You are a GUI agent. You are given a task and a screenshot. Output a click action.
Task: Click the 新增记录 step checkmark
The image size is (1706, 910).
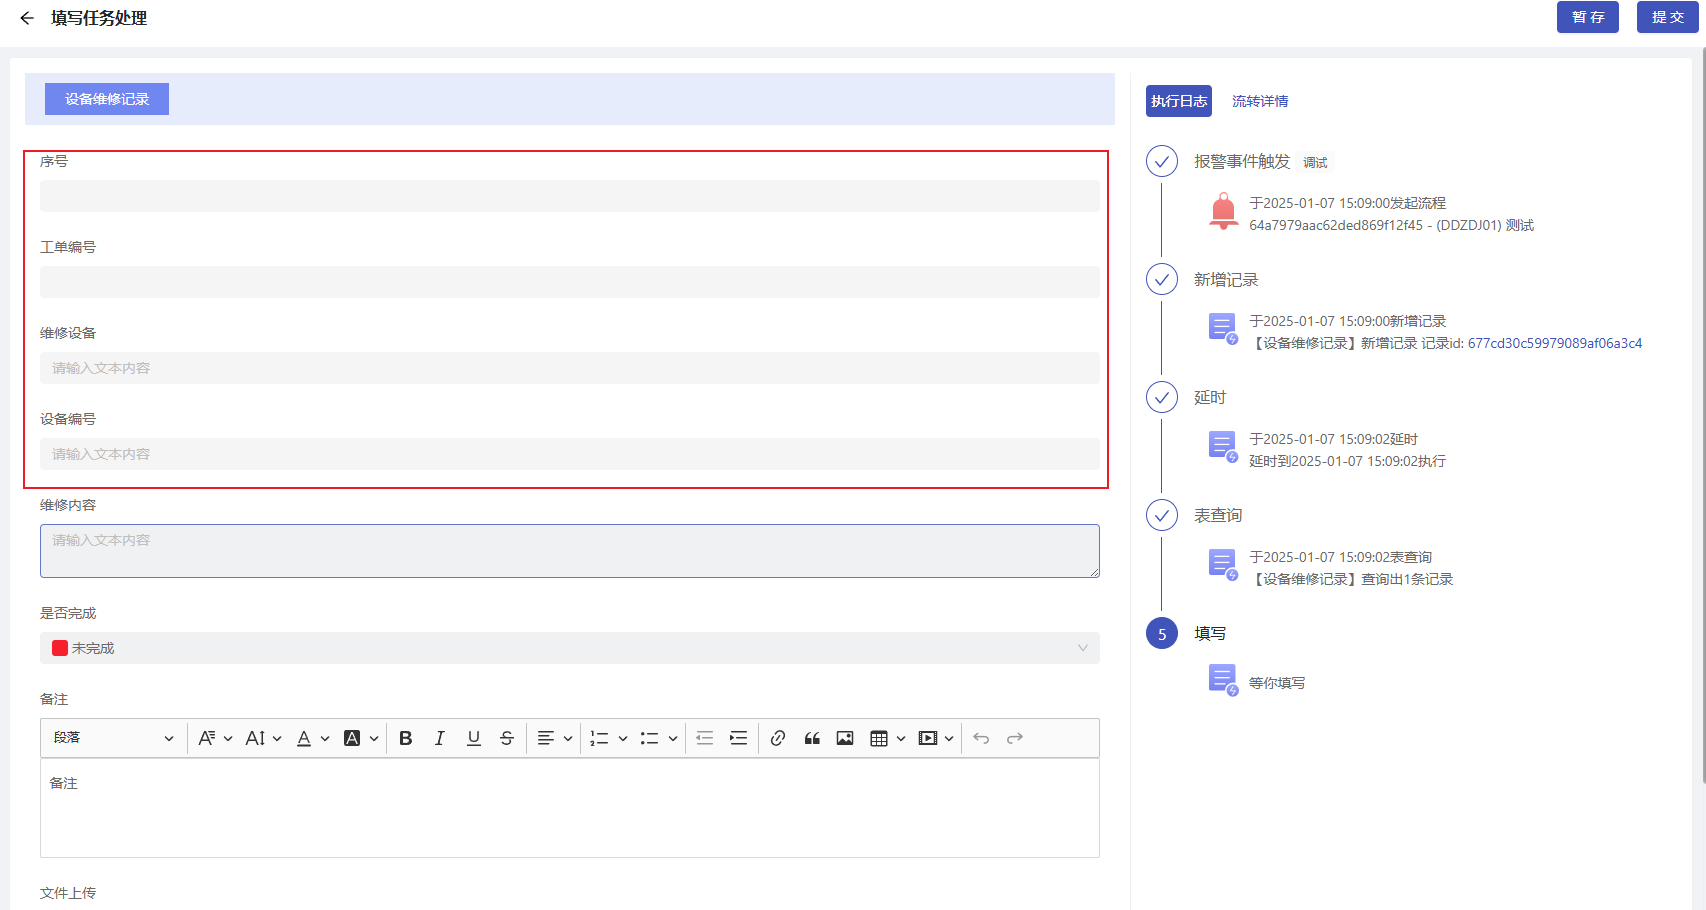1162,279
